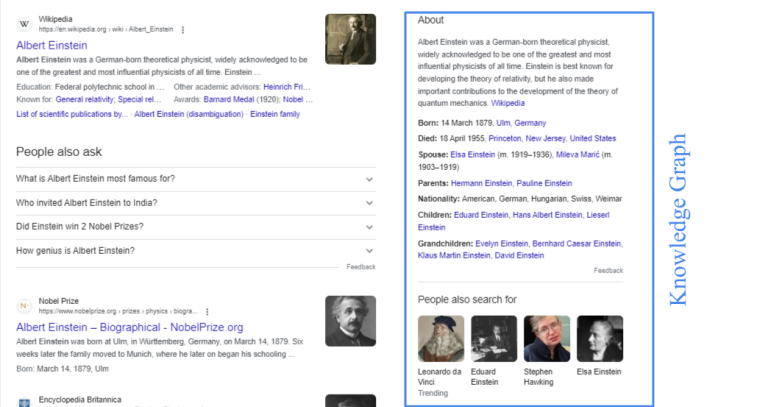Image resolution: width=768 pixels, height=407 pixels.
Task: Click 'Born: March 14, 1879, Ulm' snippet text
Action: (62, 369)
